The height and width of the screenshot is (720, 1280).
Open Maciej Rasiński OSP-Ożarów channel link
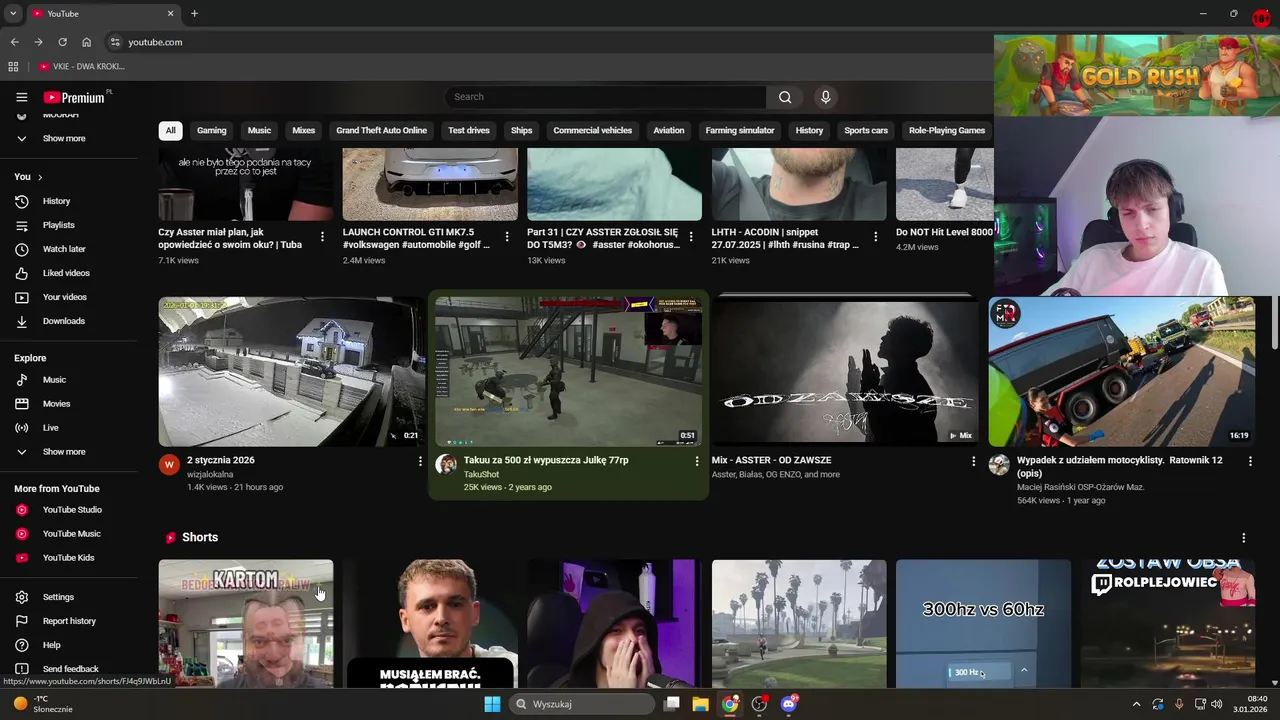click(1080, 487)
